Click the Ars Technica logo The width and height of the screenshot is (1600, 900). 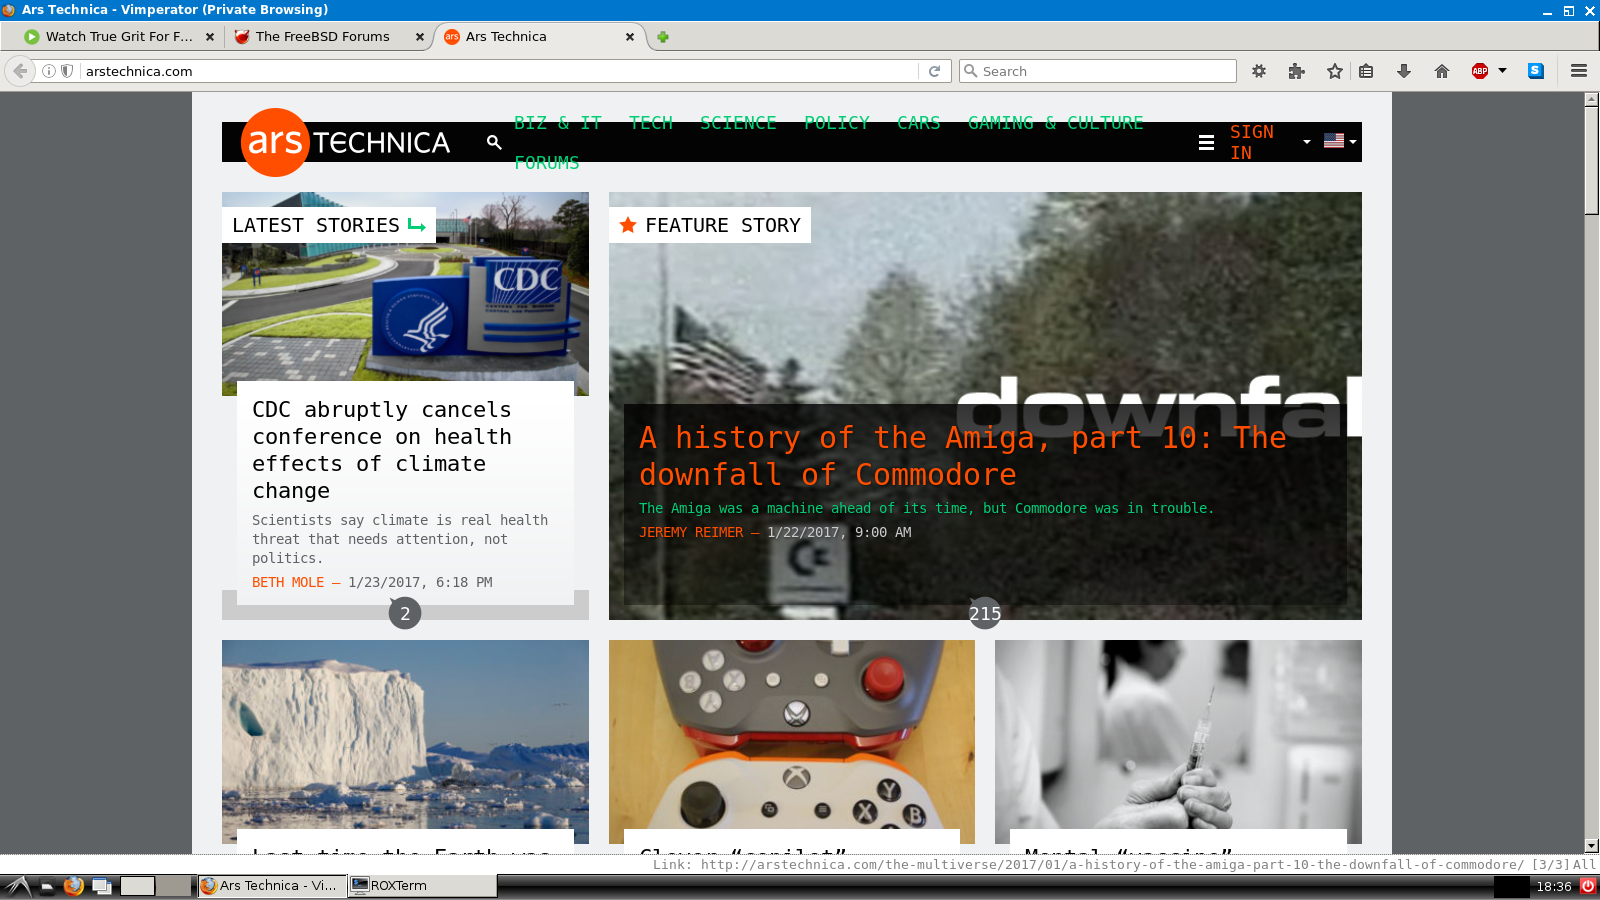(346, 142)
